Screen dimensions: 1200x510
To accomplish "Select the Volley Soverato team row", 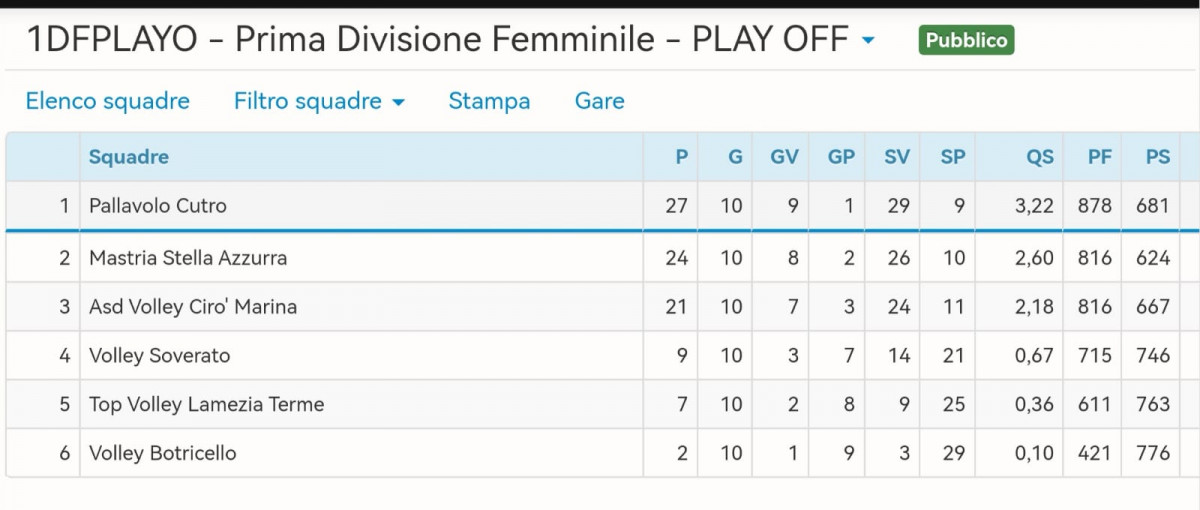I will click(160, 356).
